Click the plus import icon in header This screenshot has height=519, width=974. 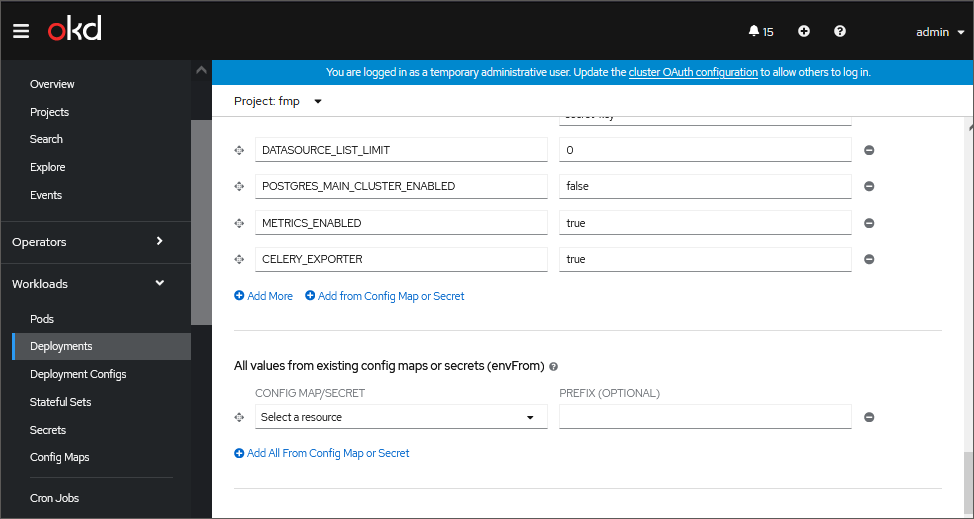pos(804,31)
